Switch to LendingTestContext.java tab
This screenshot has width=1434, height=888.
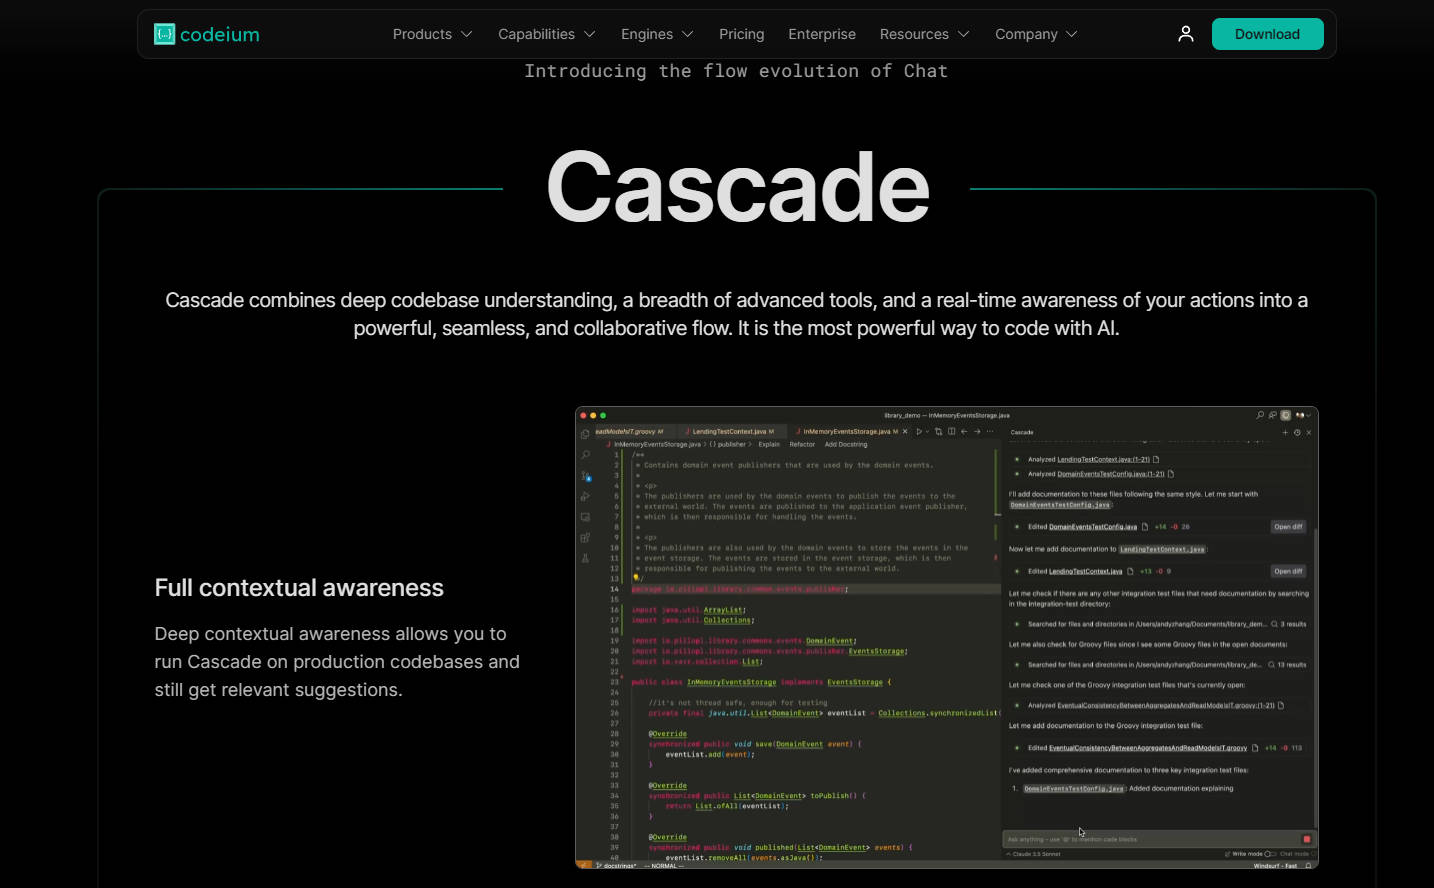coord(729,432)
